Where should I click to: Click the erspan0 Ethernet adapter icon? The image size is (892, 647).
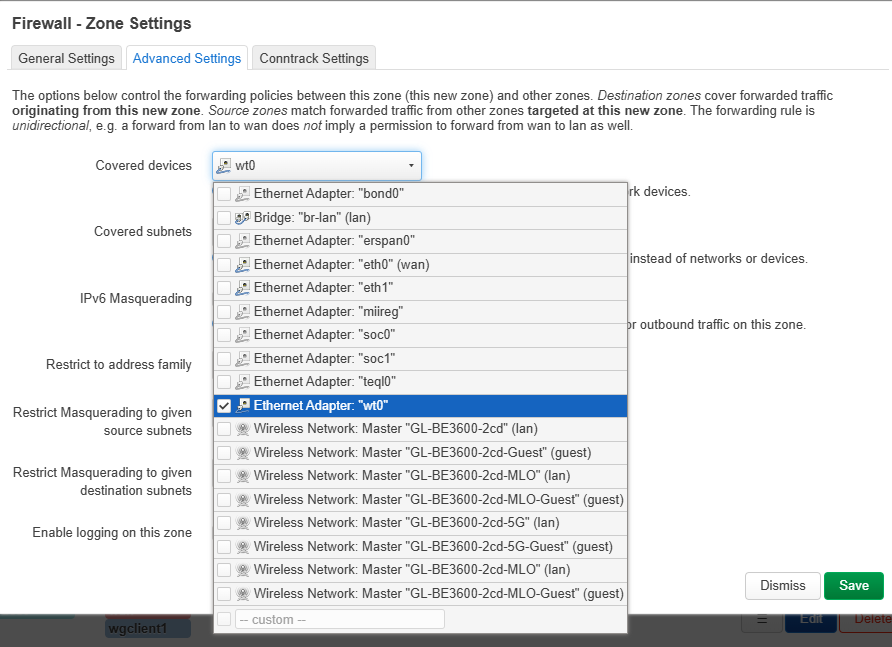(x=242, y=241)
